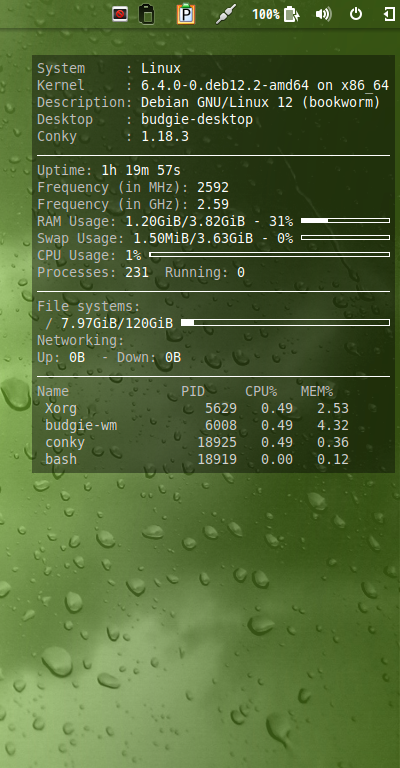Open the power session menu icon
The width and height of the screenshot is (400, 768).
(x=356, y=14)
